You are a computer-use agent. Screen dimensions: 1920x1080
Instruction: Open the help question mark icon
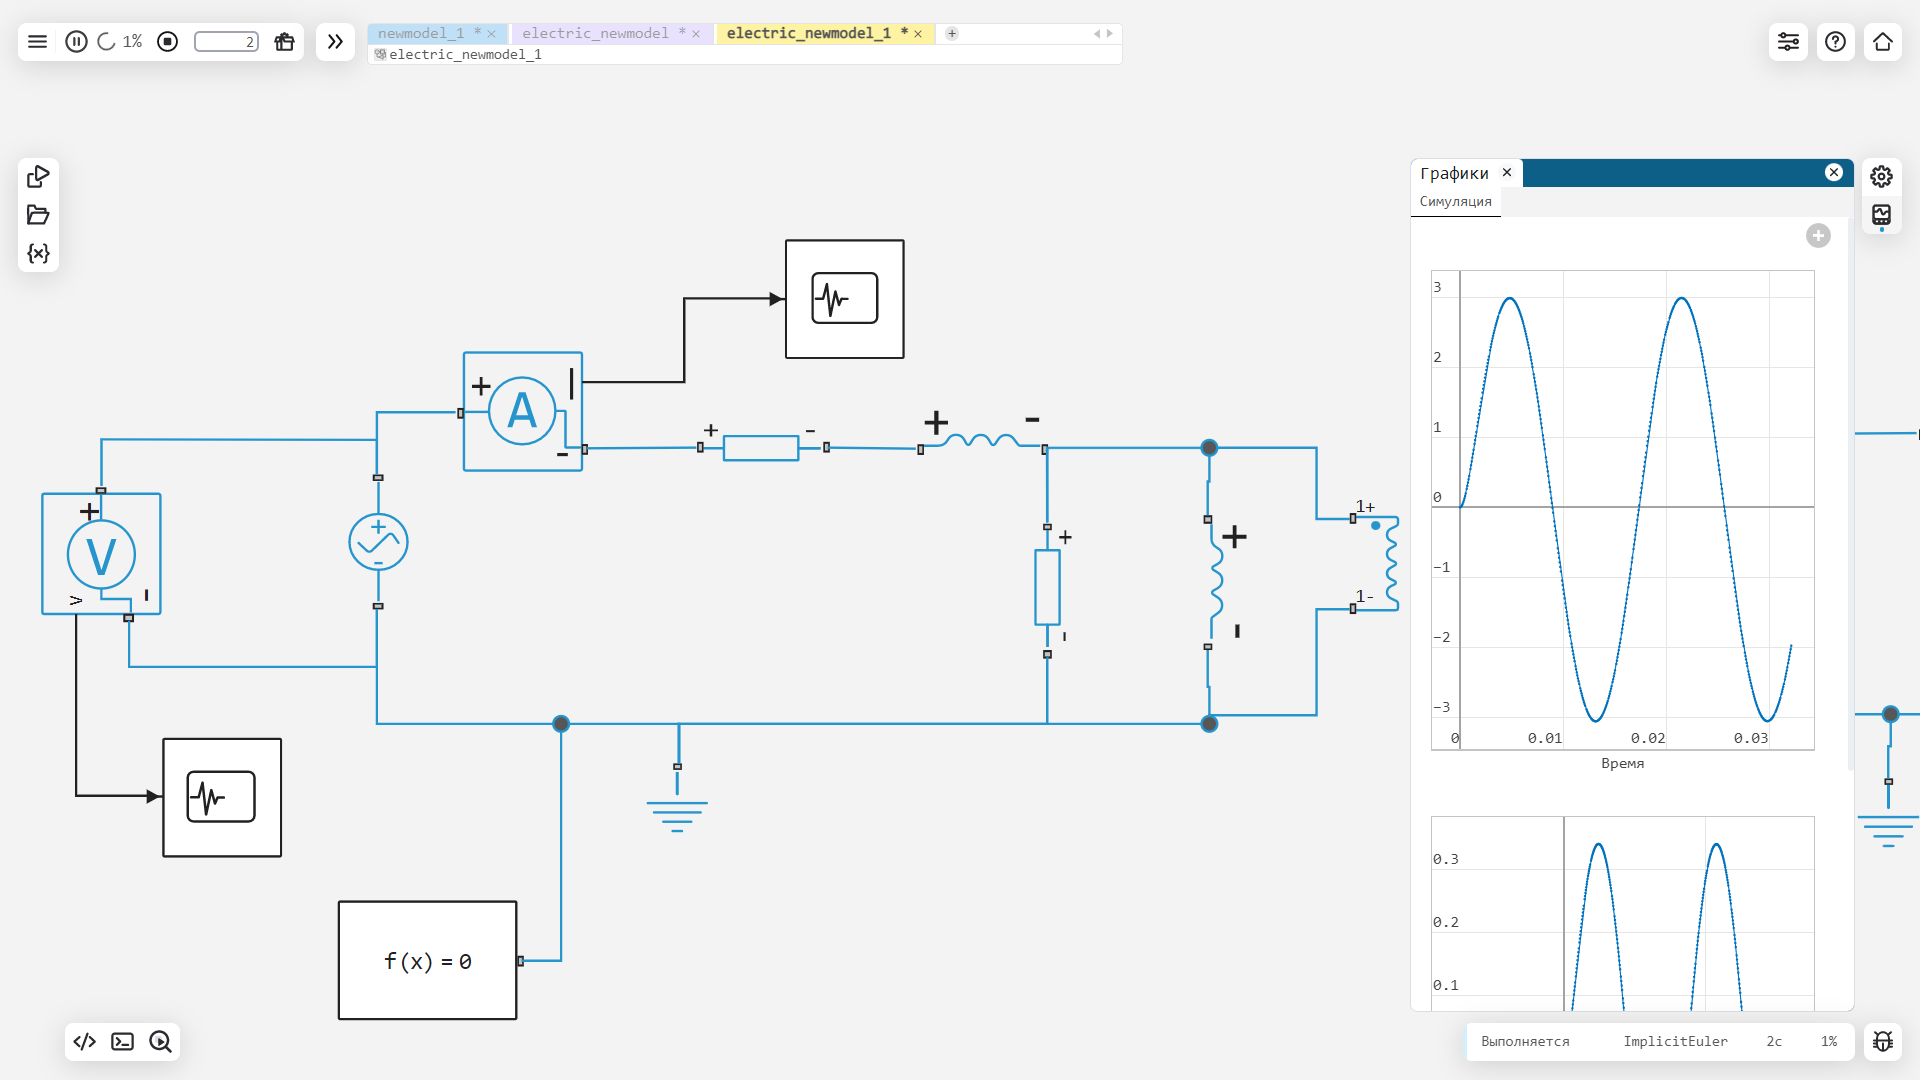tap(1835, 41)
